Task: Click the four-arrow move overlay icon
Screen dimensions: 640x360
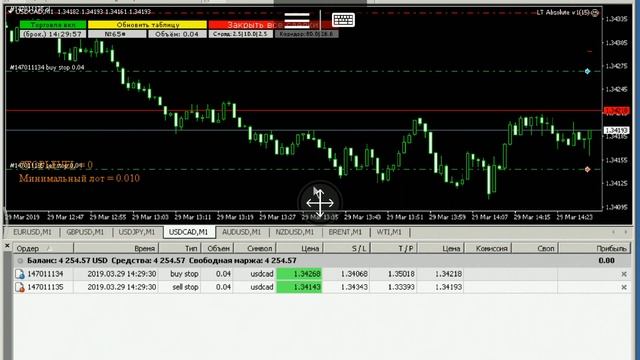Action: click(x=320, y=202)
